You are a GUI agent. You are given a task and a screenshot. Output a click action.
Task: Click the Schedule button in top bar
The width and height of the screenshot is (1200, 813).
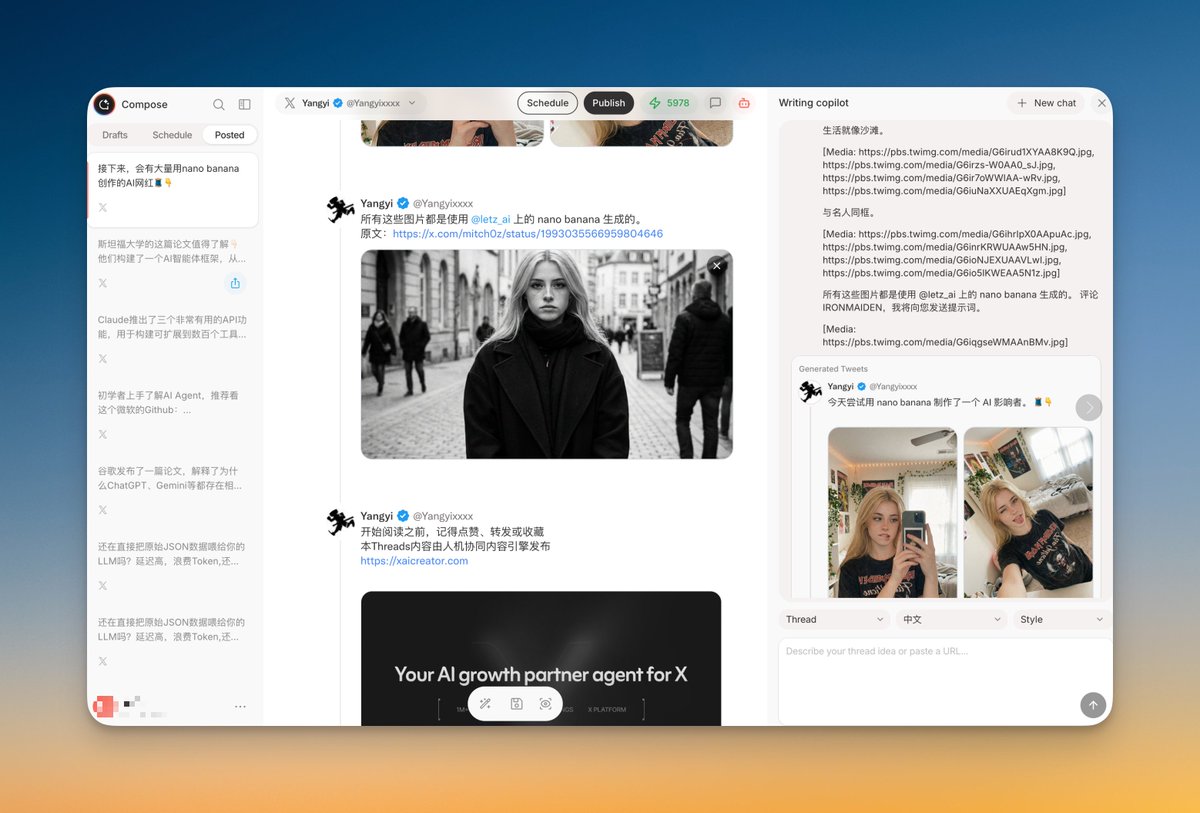[x=548, y=103]
